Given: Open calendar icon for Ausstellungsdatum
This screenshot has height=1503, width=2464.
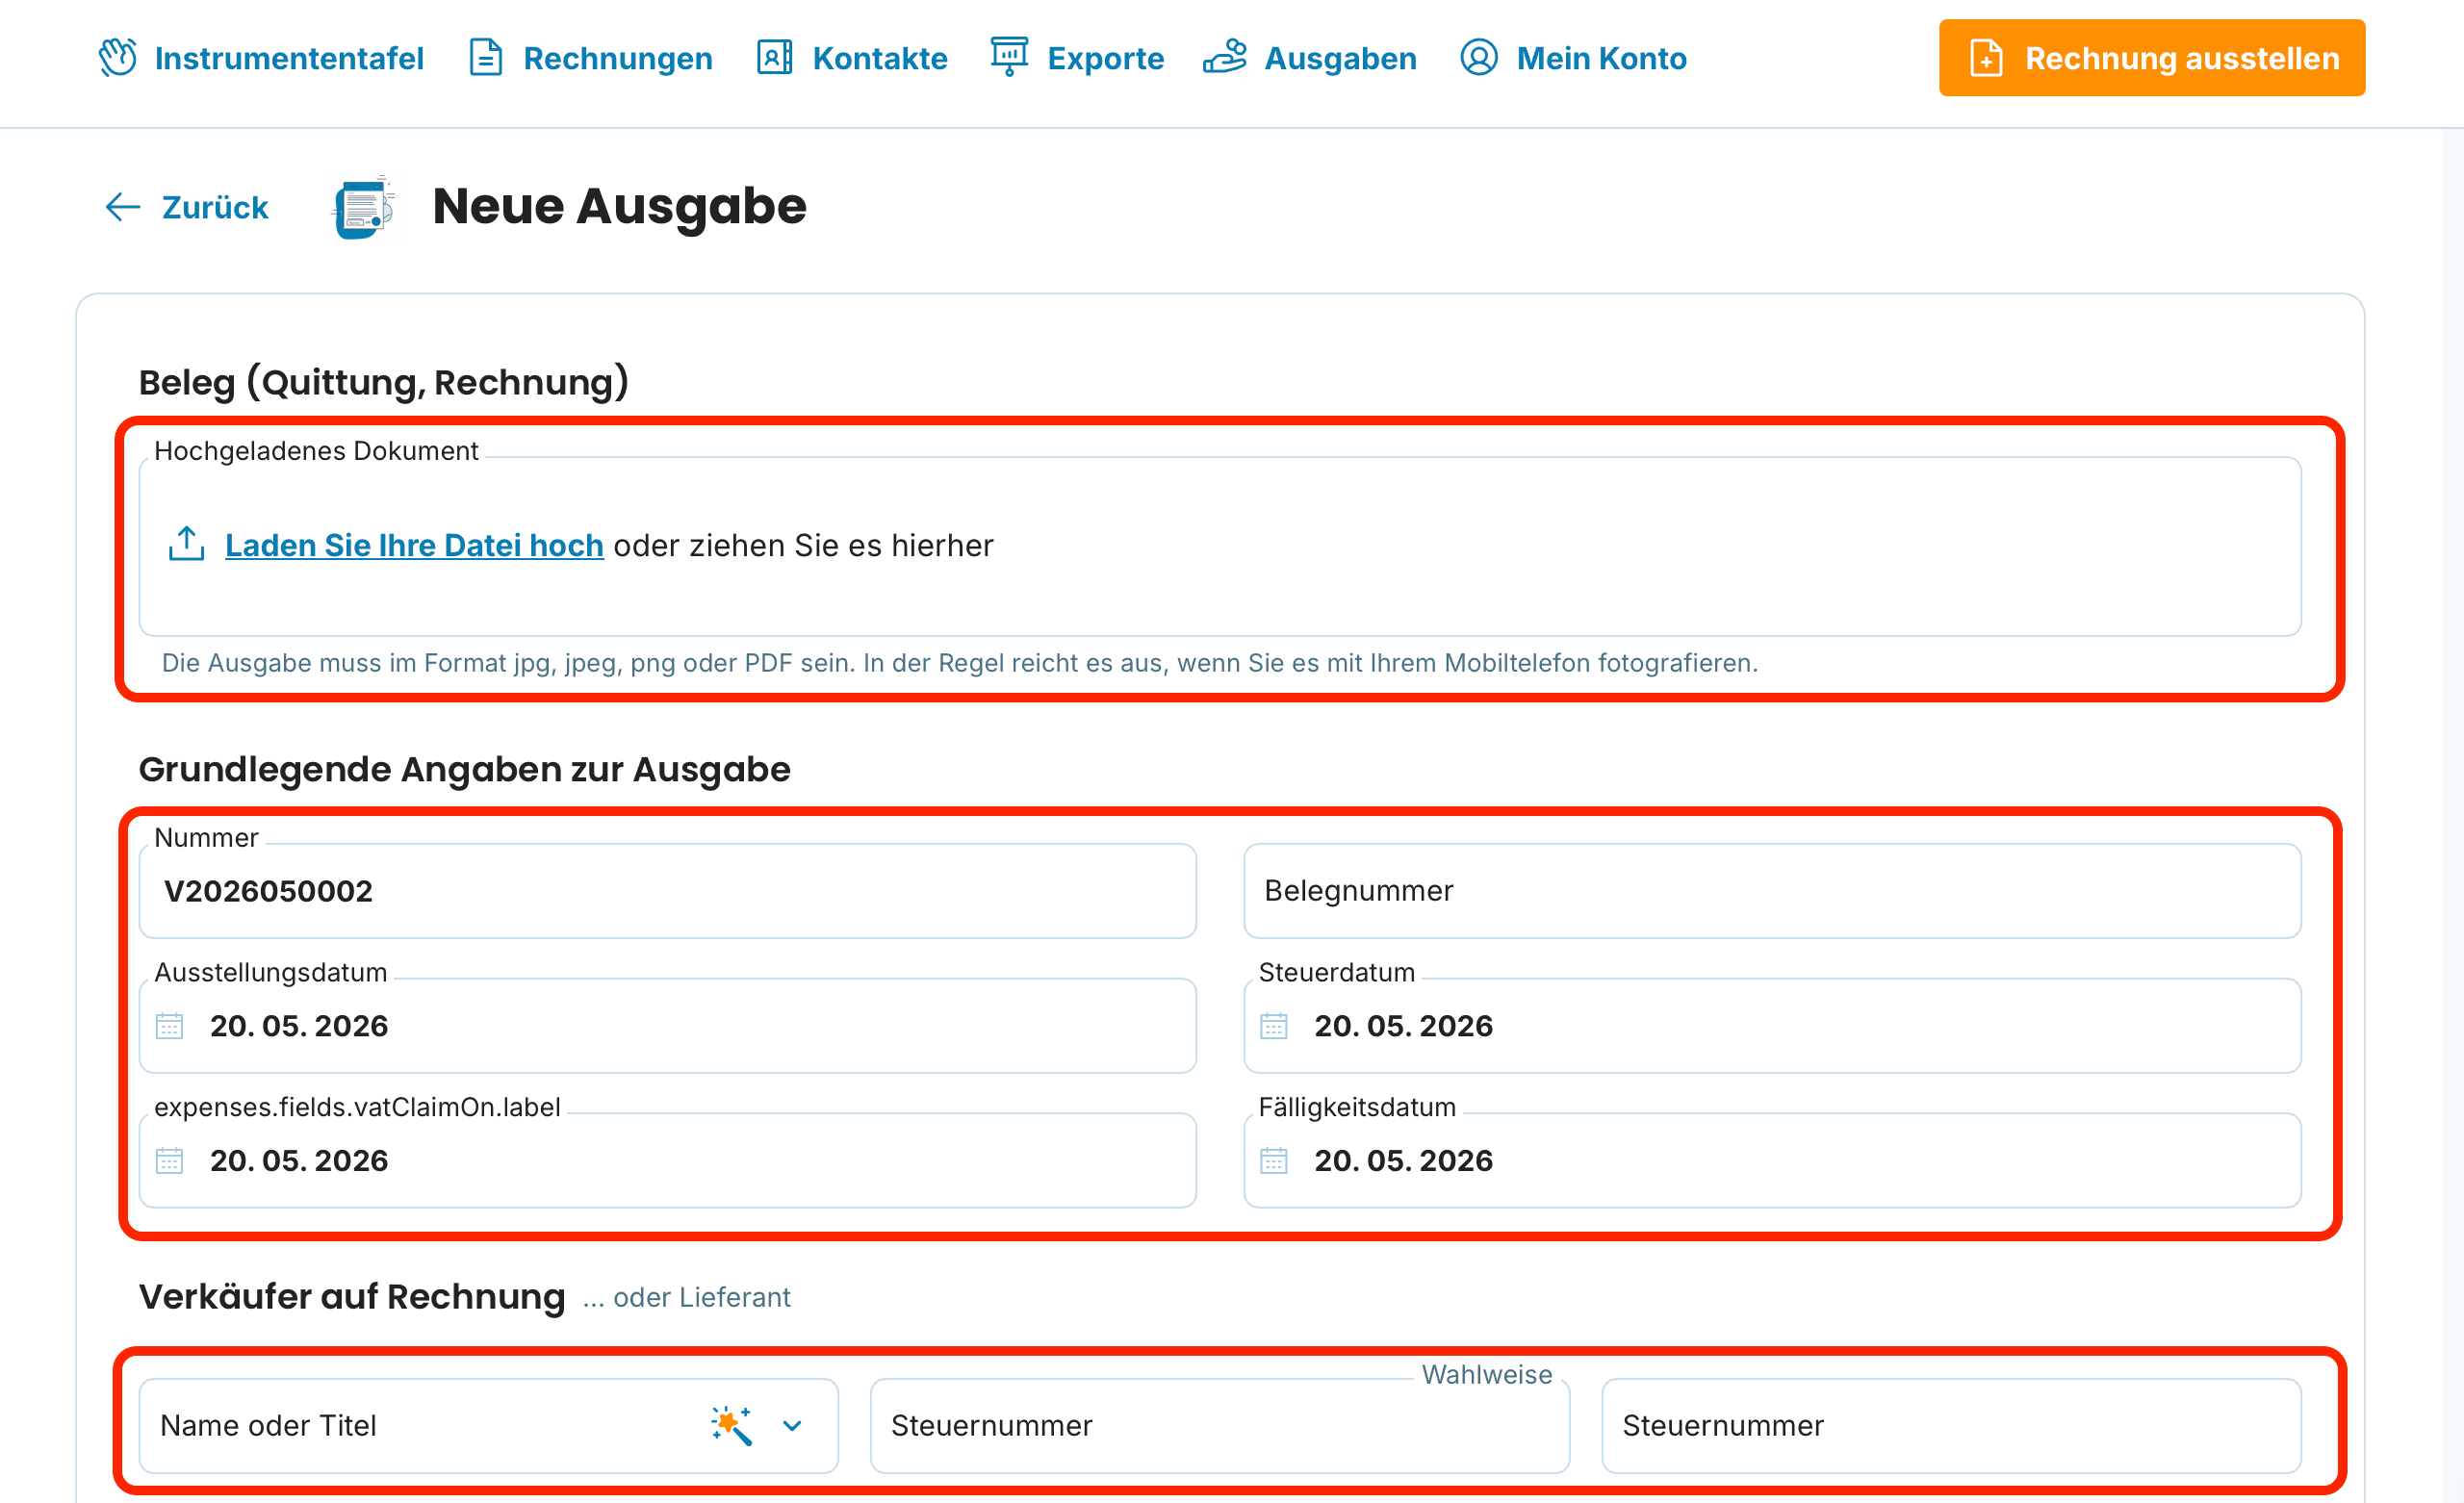Looking at the screenshot, I should 170,1026.
